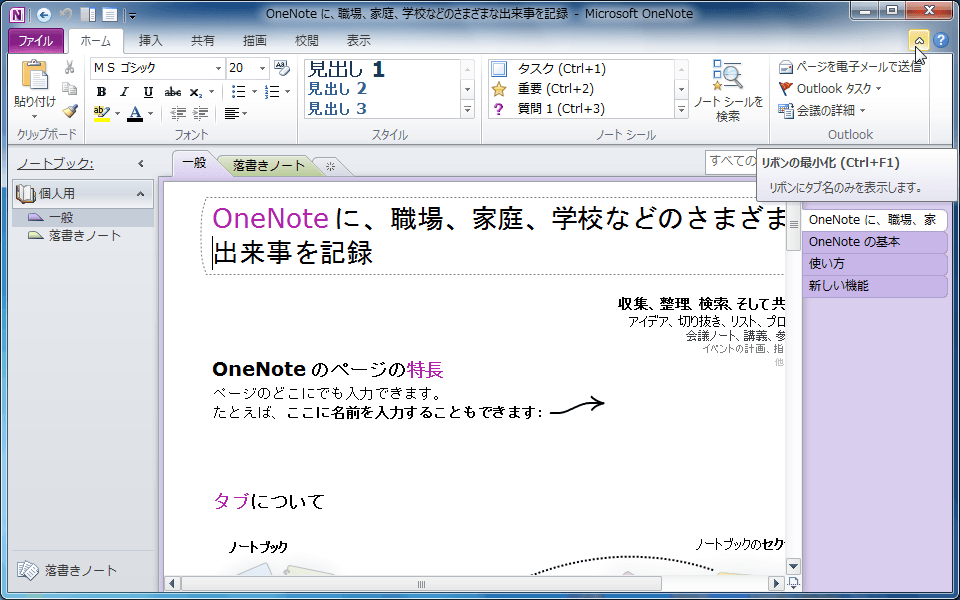Switch to the 描画 ribbon tab

[255, 41]
